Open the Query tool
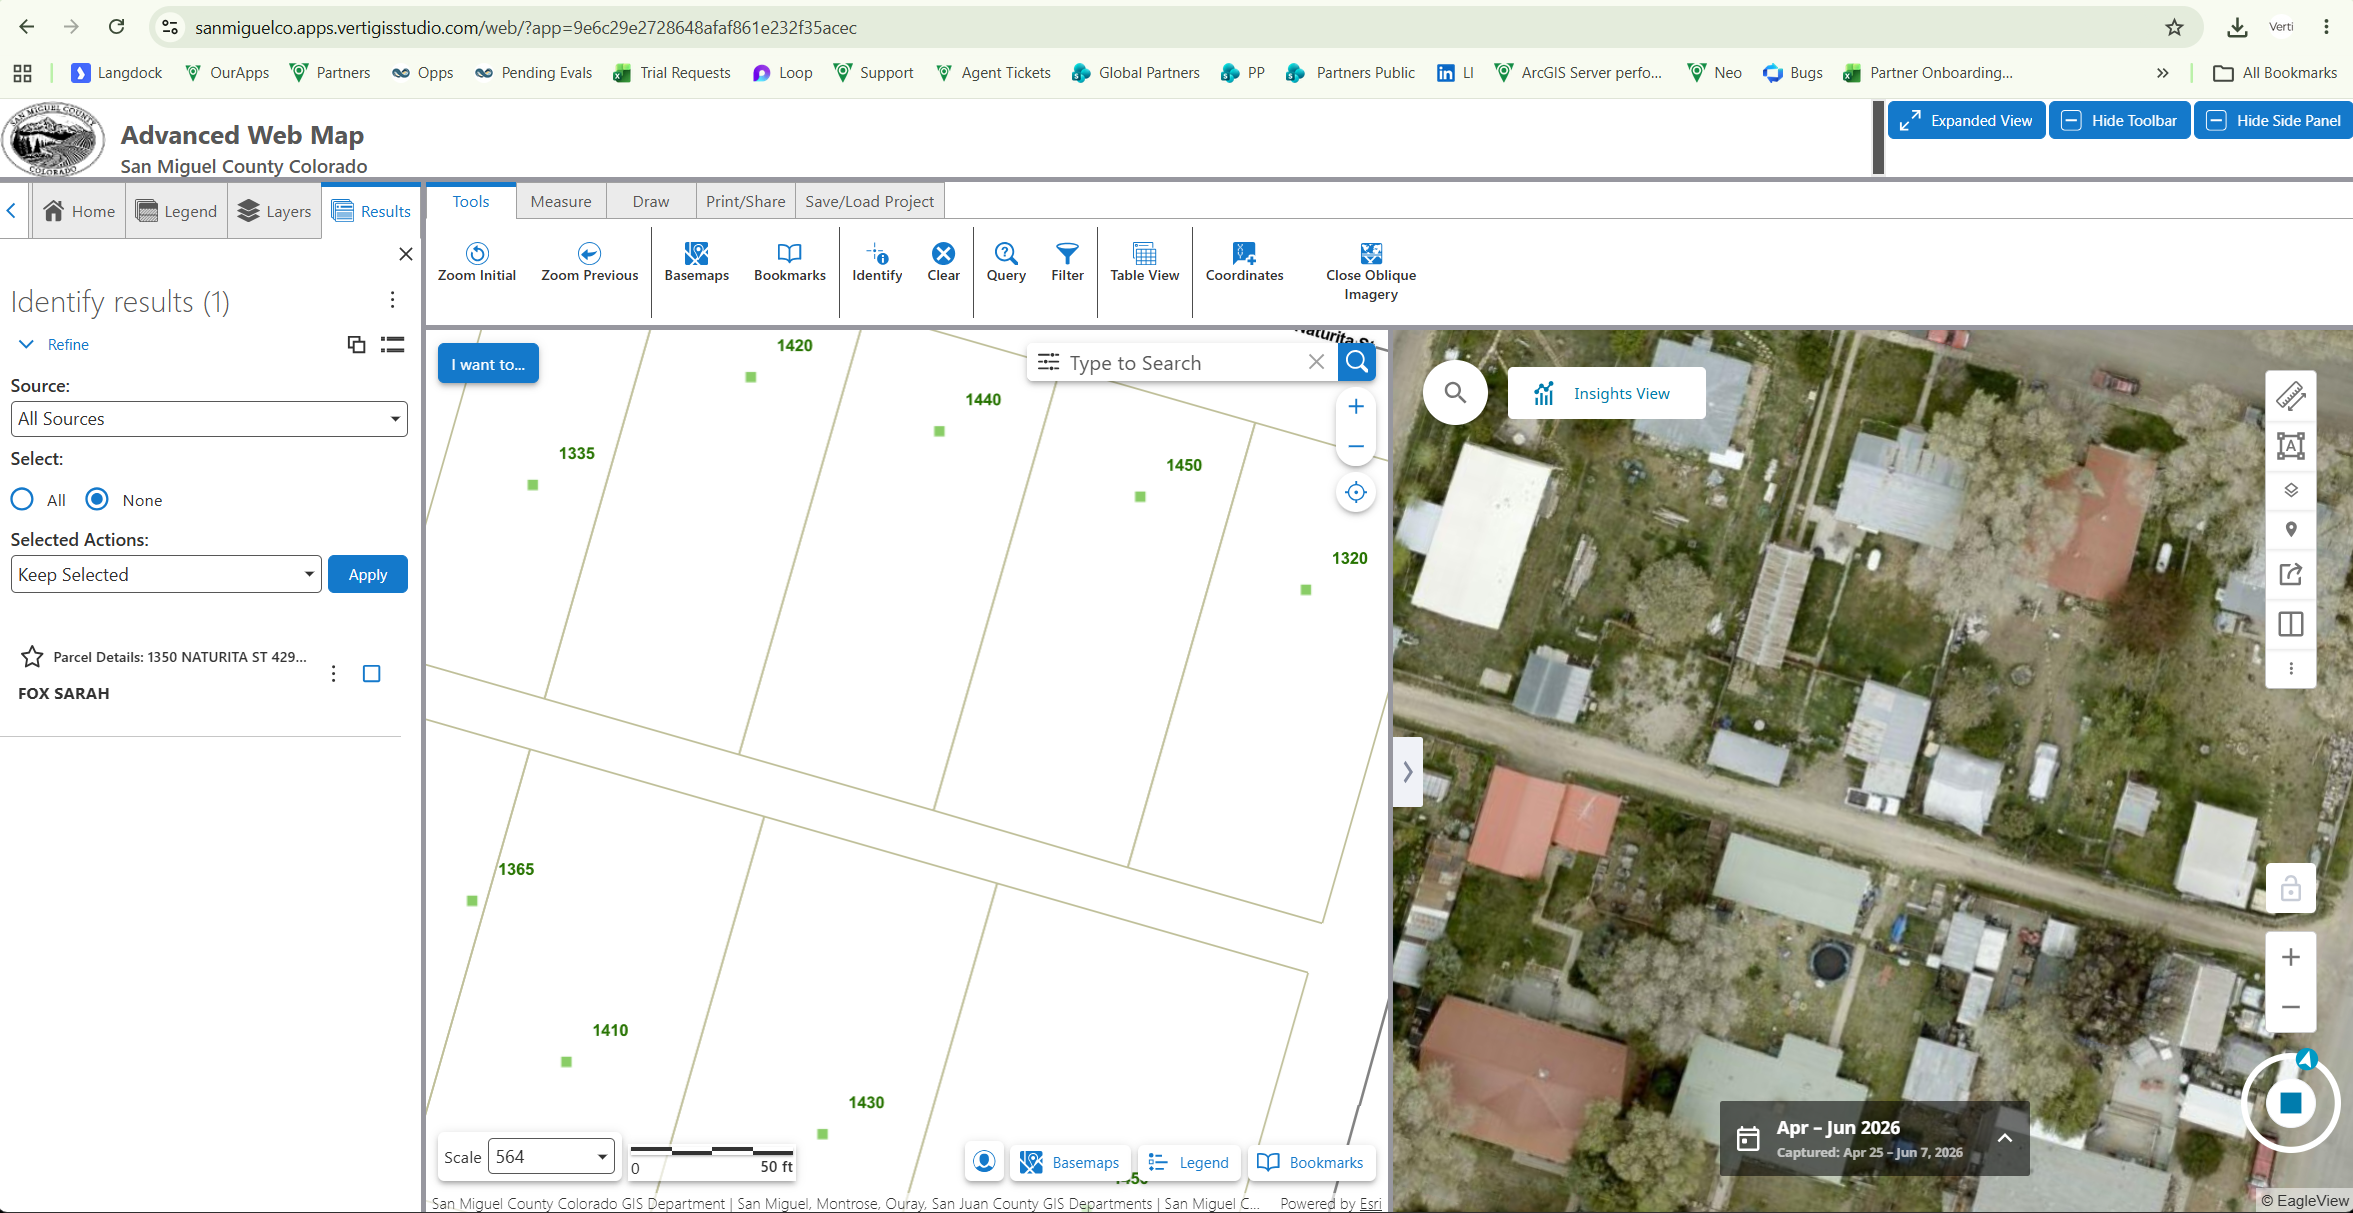Viewport: 2353px width, 1213px height. point(1006,263)
